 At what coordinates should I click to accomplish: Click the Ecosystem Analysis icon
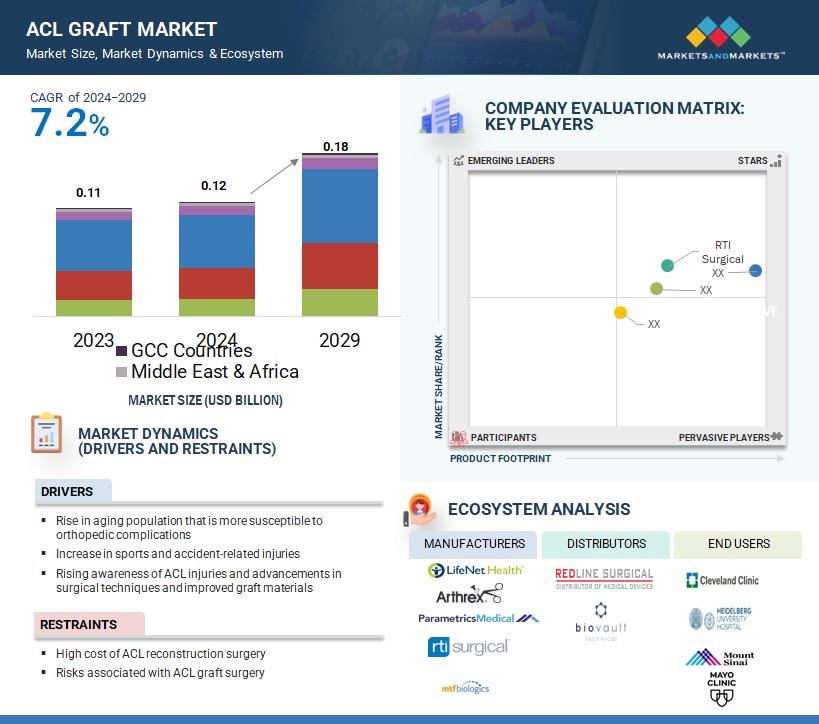tap(420, 508)
